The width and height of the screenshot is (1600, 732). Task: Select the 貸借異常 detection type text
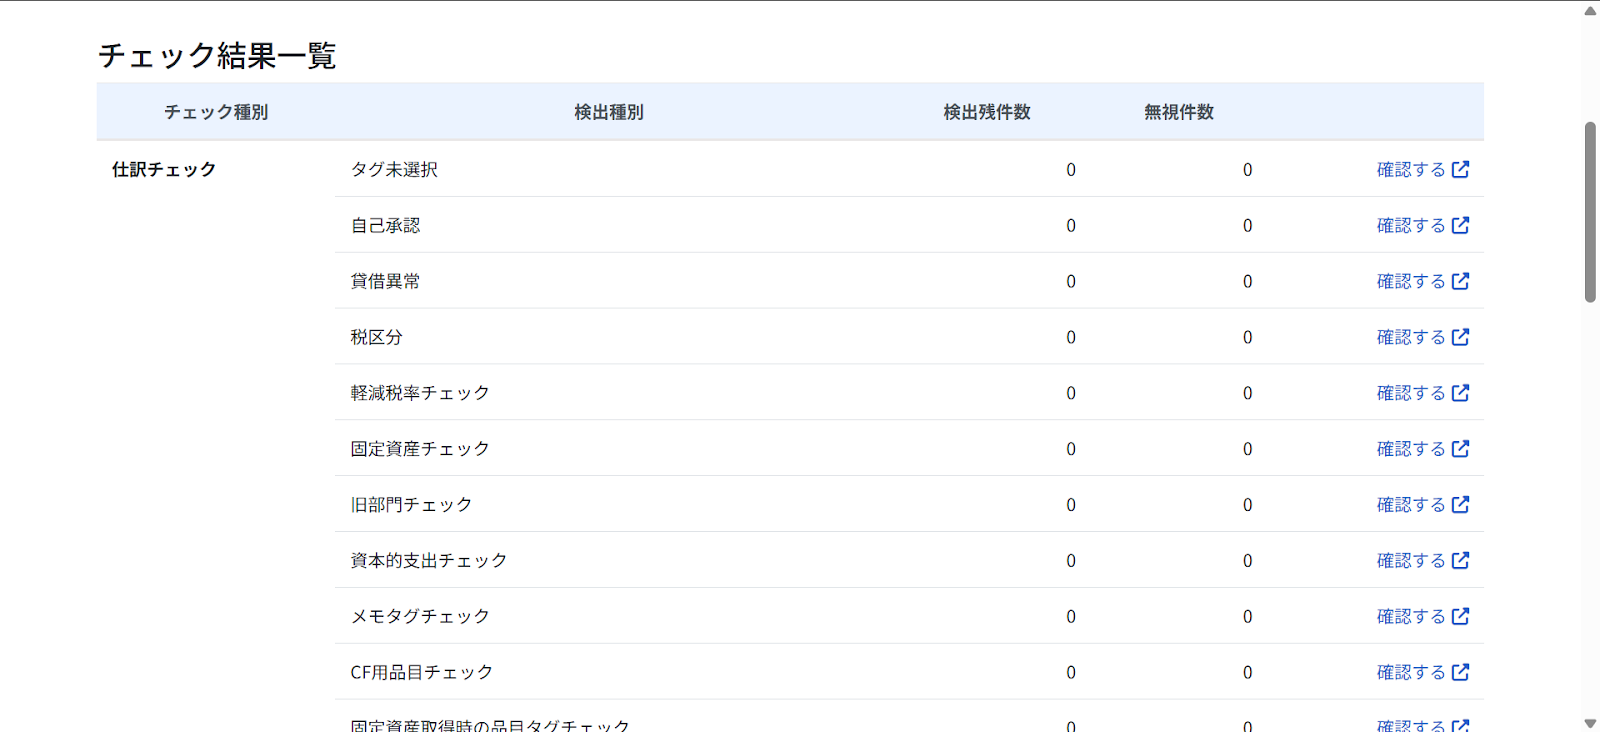point(385,282)
